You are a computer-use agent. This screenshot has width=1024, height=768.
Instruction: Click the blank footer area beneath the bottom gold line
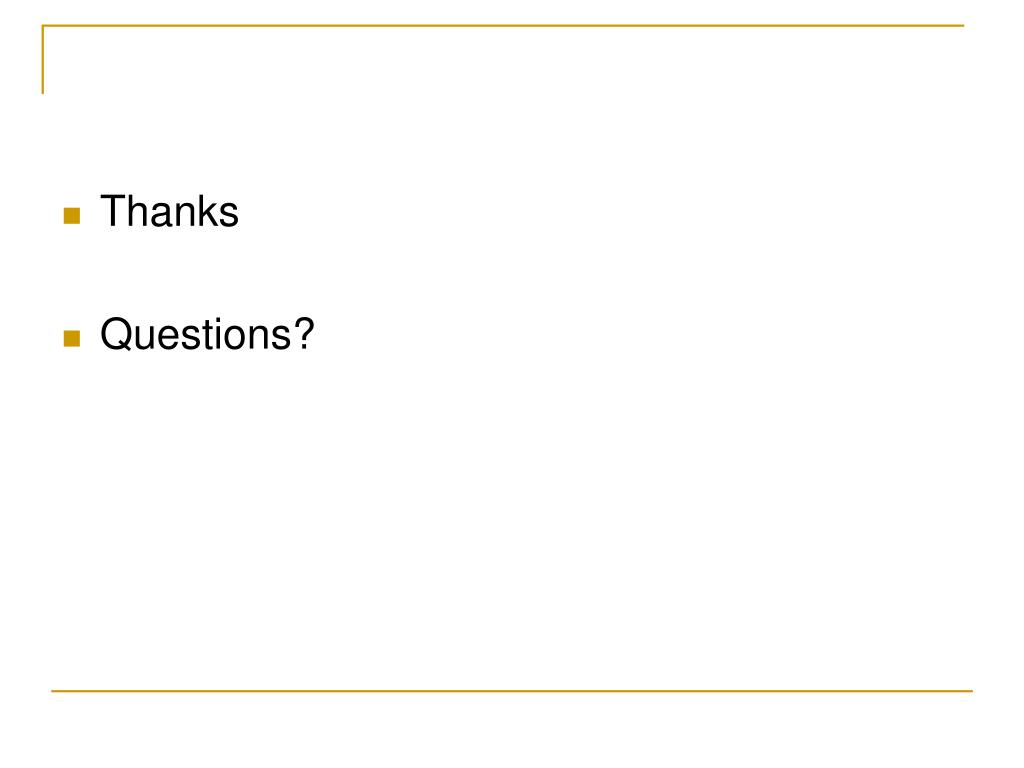point(512,730)
